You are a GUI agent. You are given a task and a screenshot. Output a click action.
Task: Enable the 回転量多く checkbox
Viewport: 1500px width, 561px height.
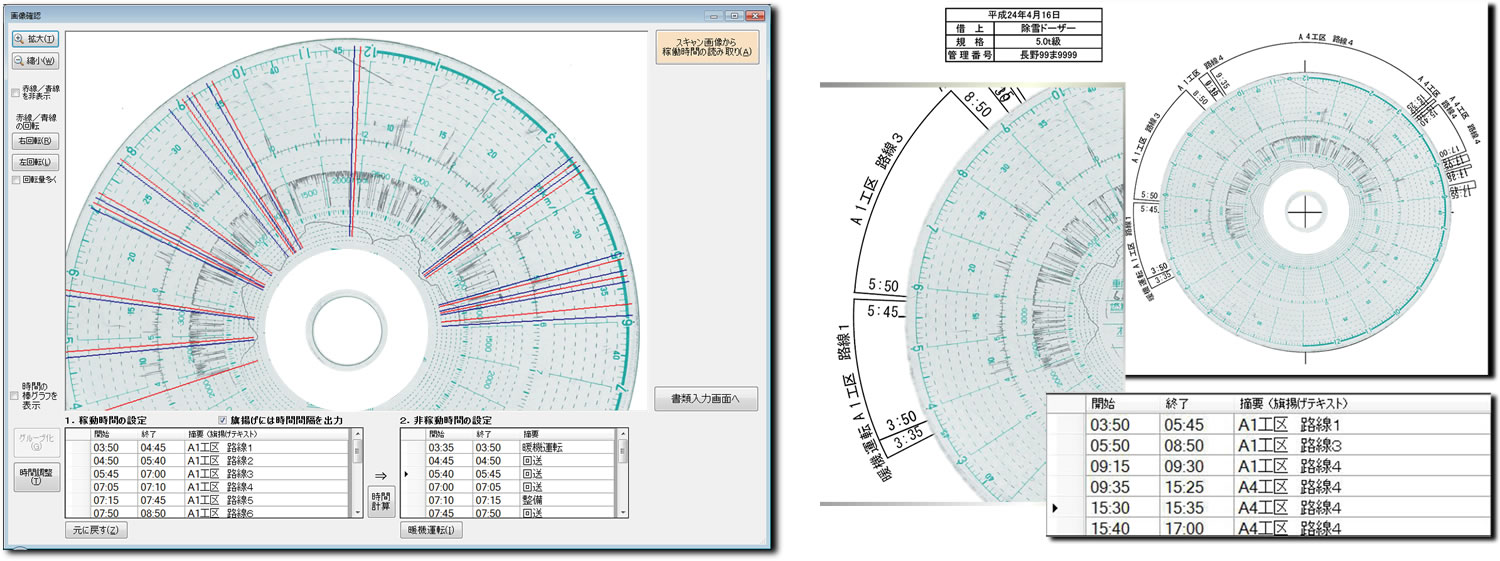click(15, 181)
